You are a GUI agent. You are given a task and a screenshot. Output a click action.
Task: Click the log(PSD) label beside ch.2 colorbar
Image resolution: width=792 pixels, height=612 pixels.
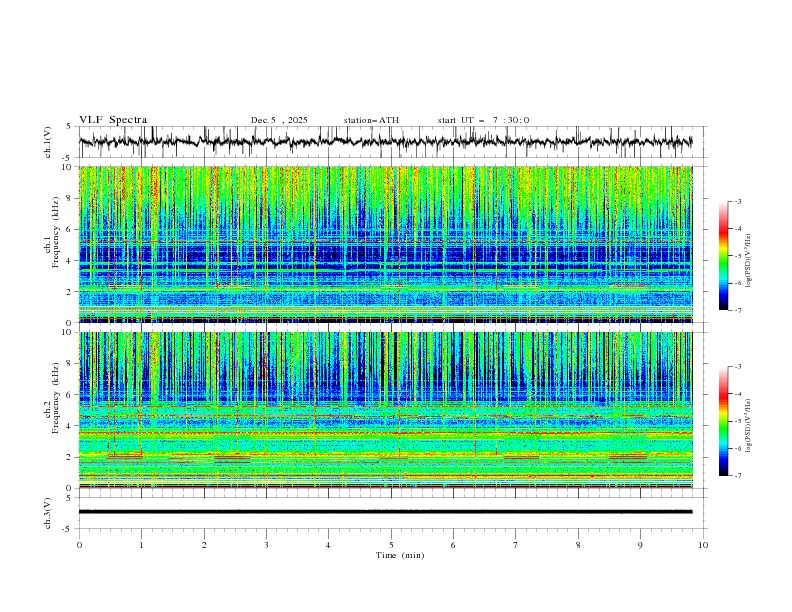(x=748, y=425)
